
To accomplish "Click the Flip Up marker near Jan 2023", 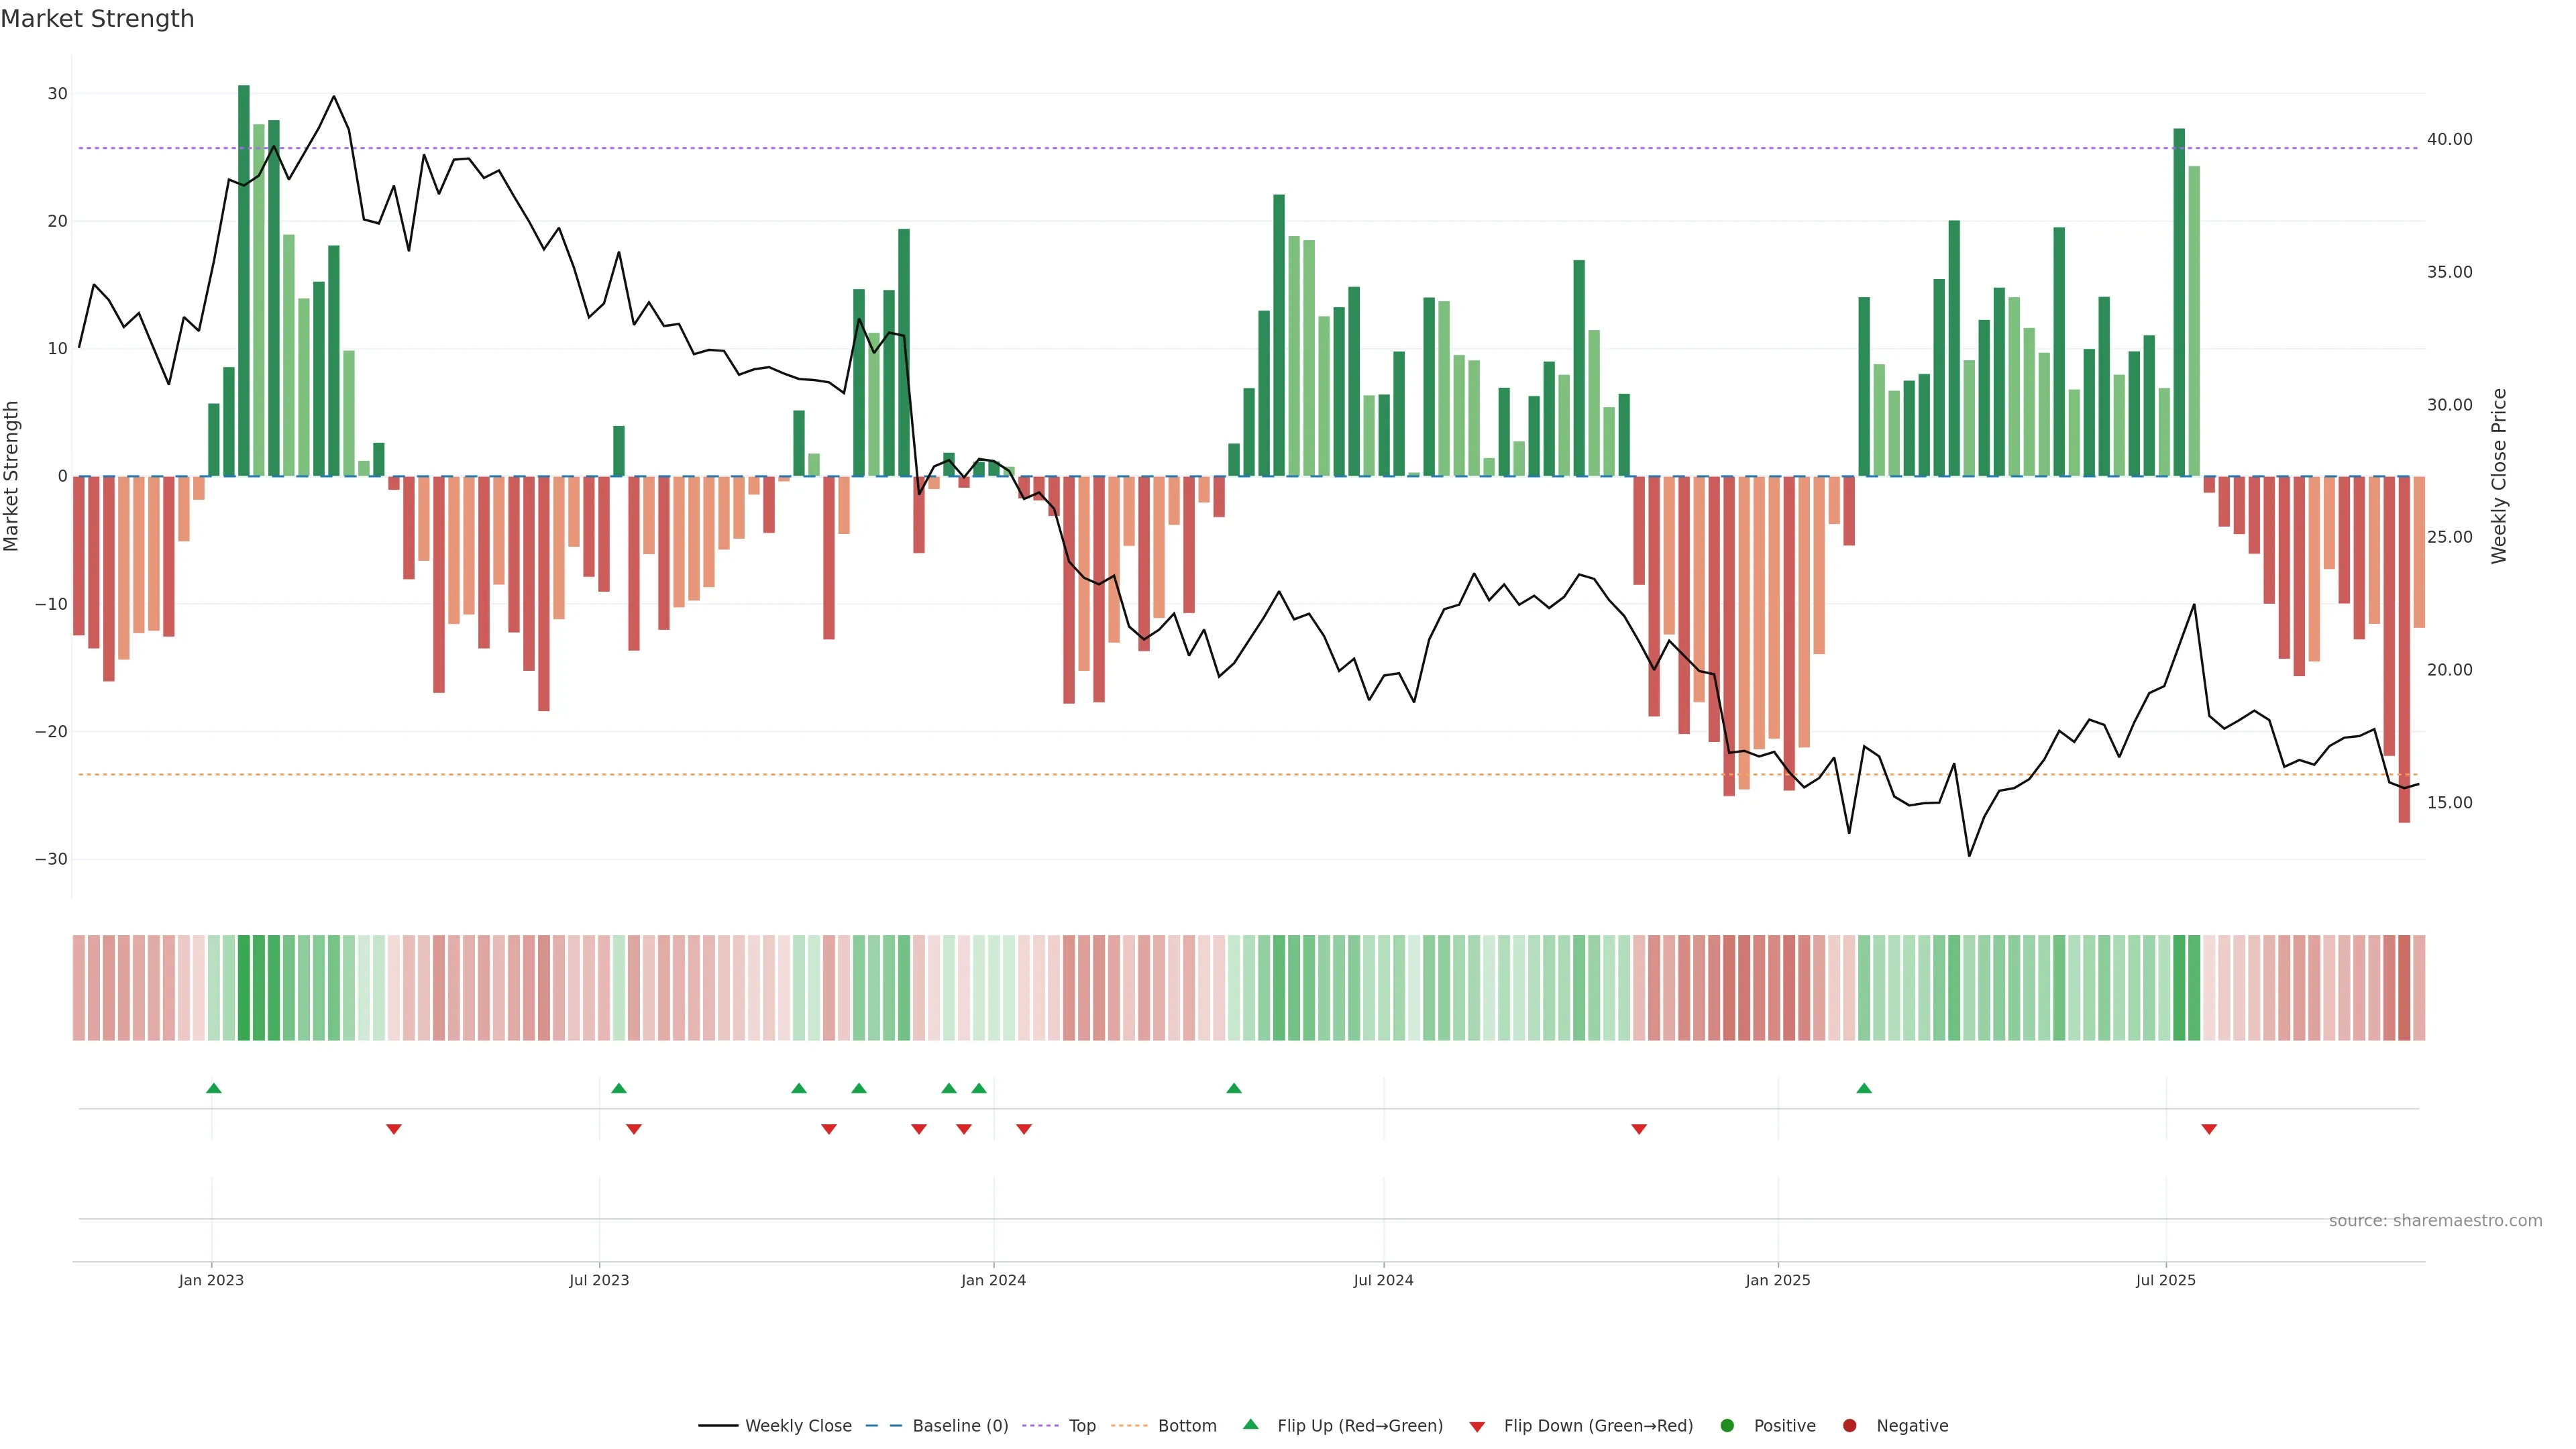I will 213,1088.
